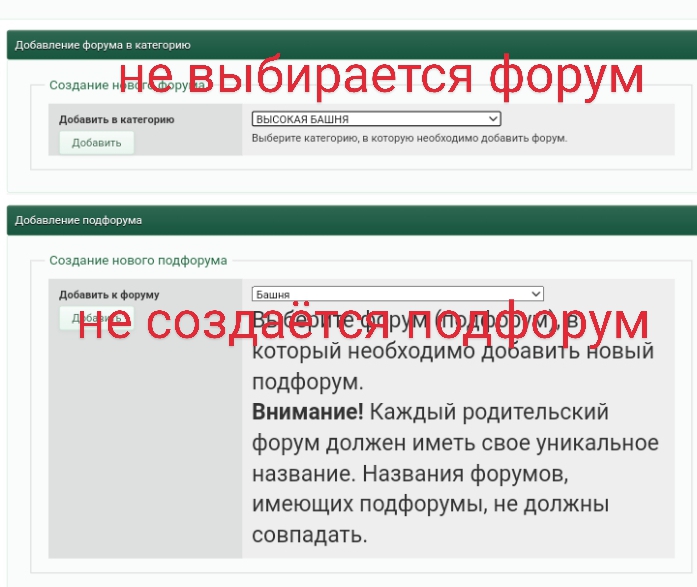Click the red text не создаётся подфорум
This screenshot has height=587, width=697.
coord(364,323)
